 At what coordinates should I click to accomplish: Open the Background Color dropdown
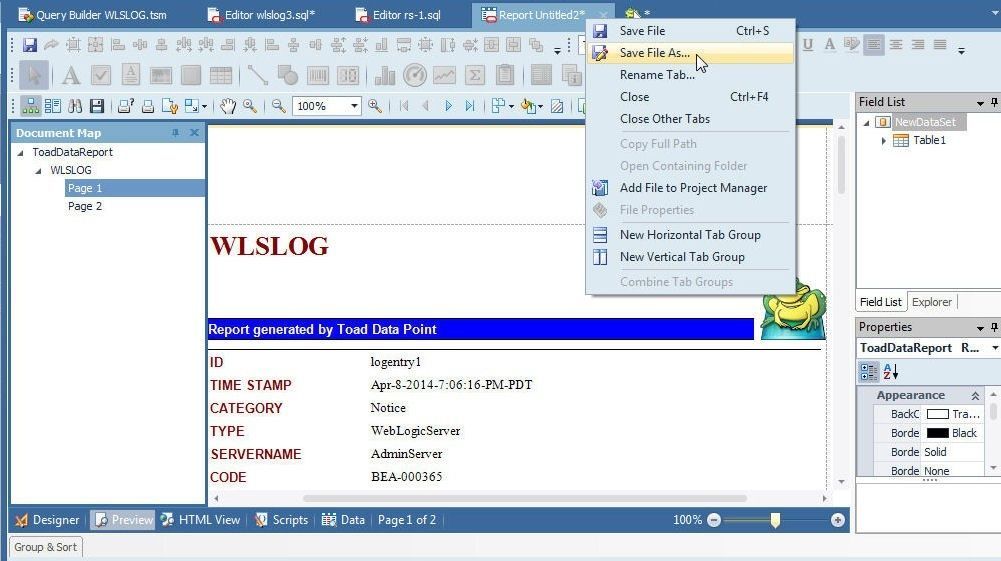coord(540,107)
